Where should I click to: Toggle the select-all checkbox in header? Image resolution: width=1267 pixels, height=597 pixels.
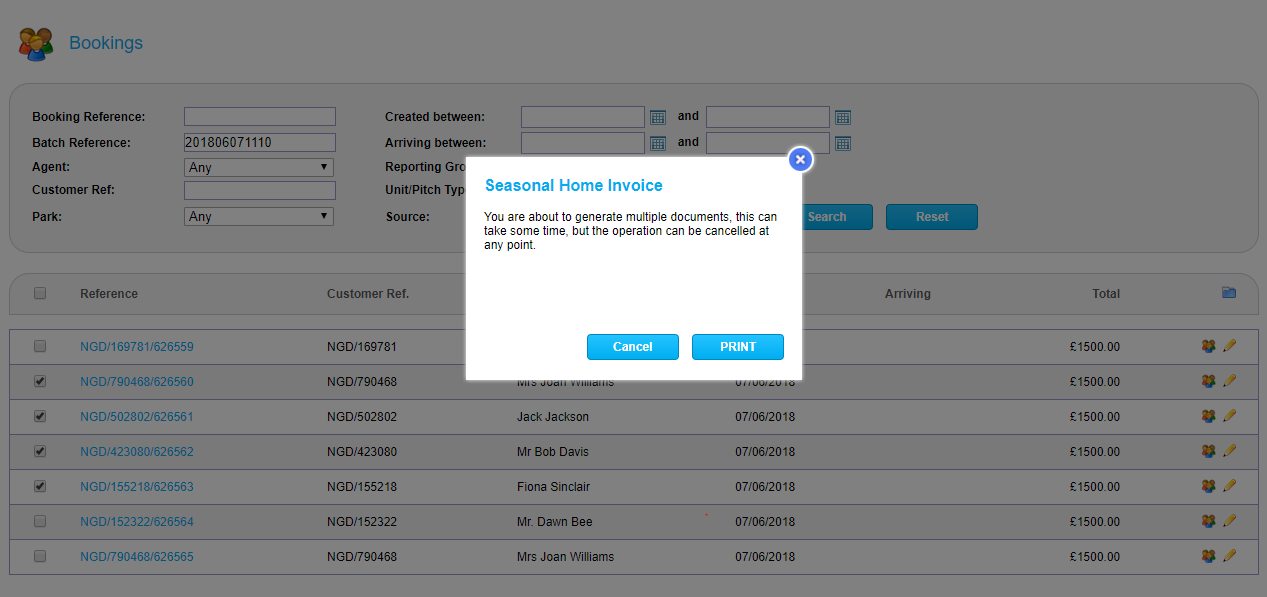click(x=40, y=293)
